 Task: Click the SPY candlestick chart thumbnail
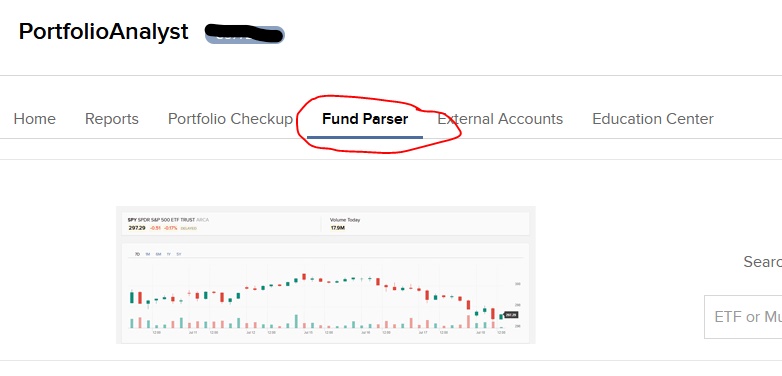[x=326, y=275]
